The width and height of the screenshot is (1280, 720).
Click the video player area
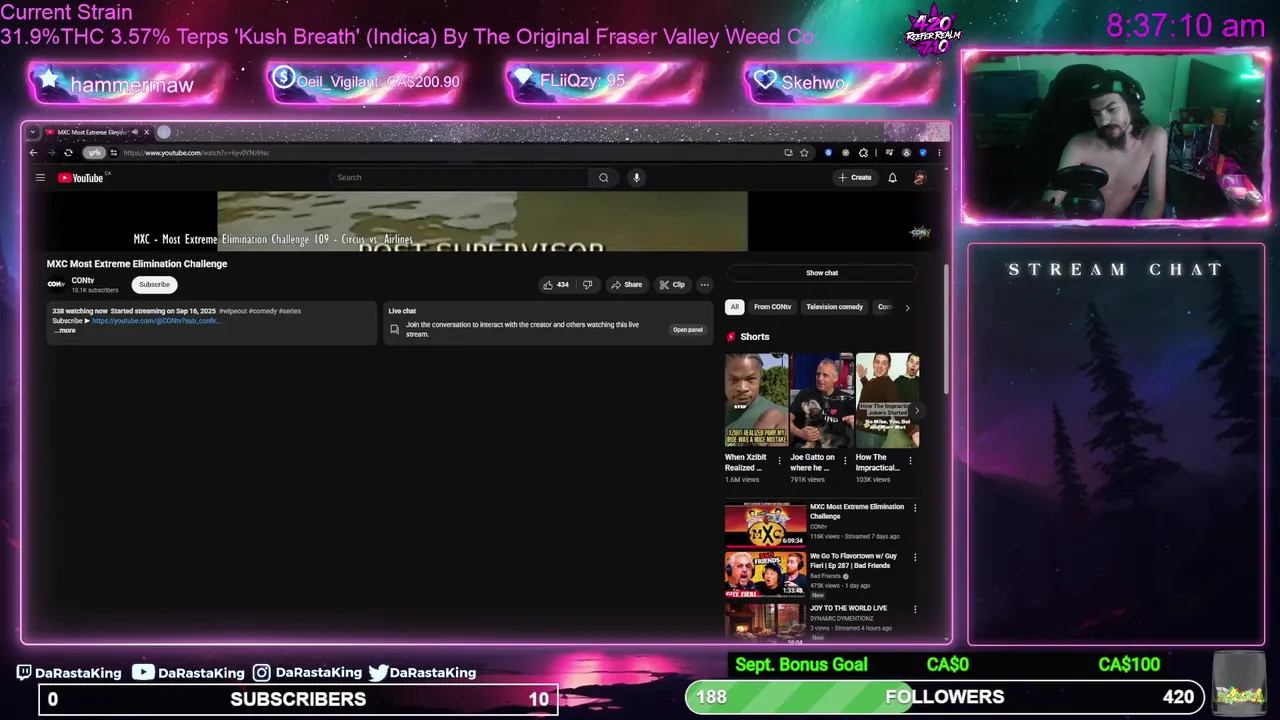click(482, 221)
